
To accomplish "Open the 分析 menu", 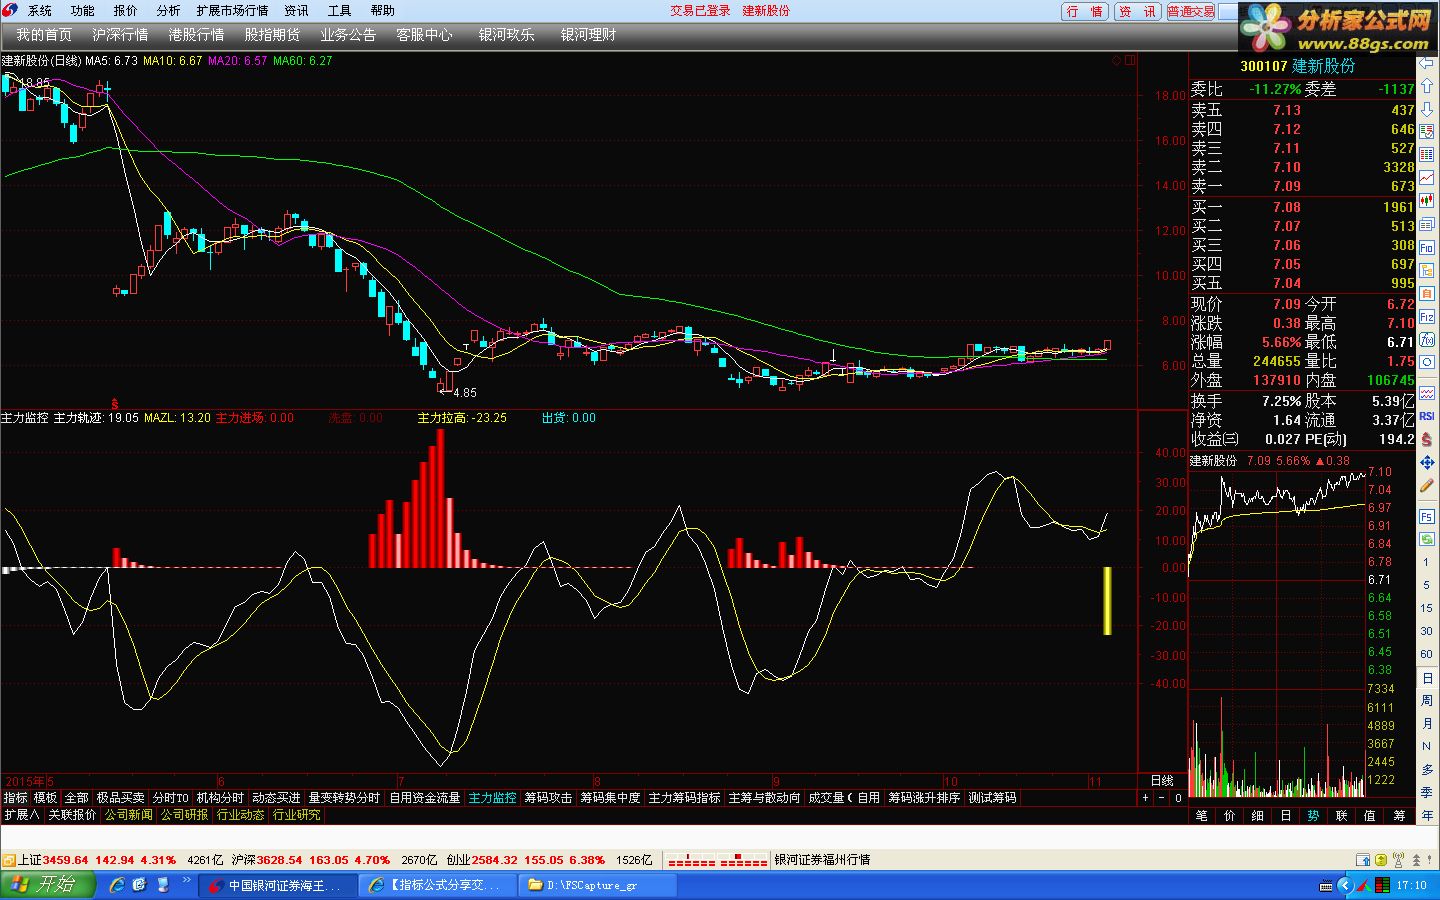I will 168,11.
